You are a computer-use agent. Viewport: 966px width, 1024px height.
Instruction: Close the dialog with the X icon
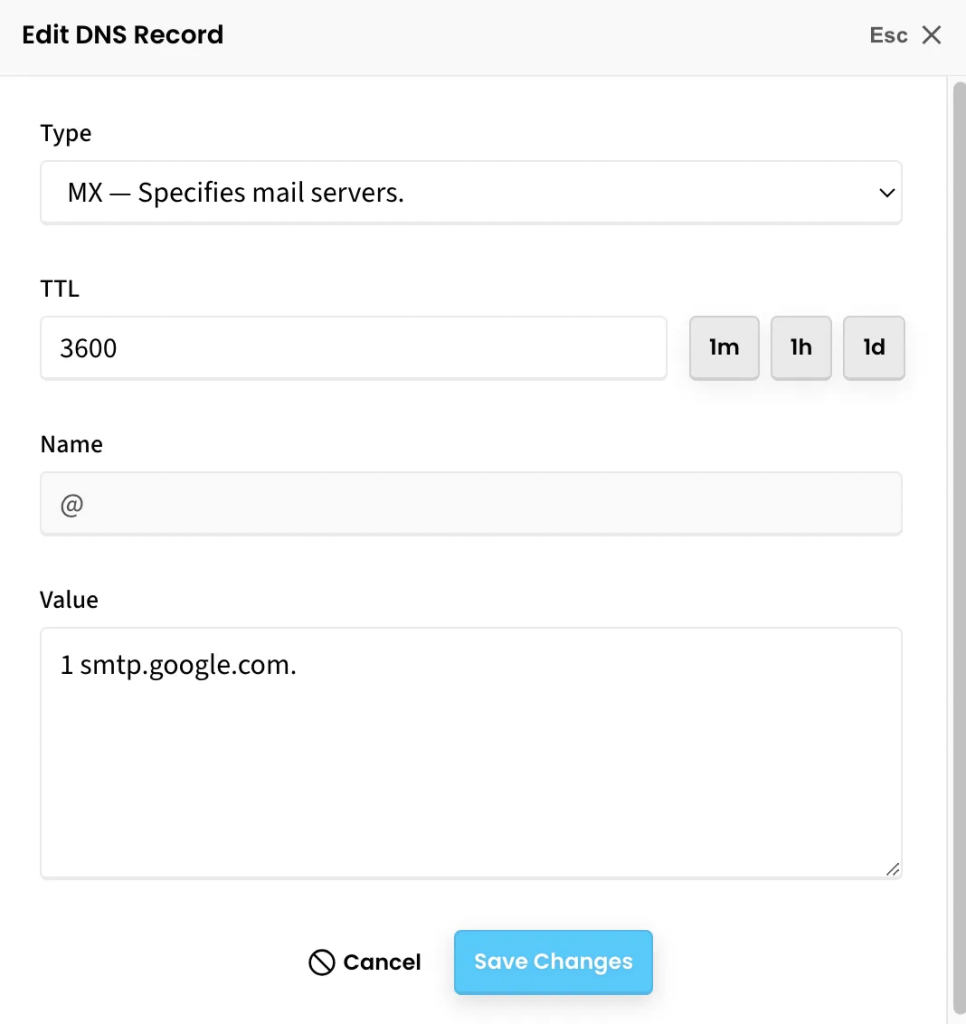coord(932,36)
